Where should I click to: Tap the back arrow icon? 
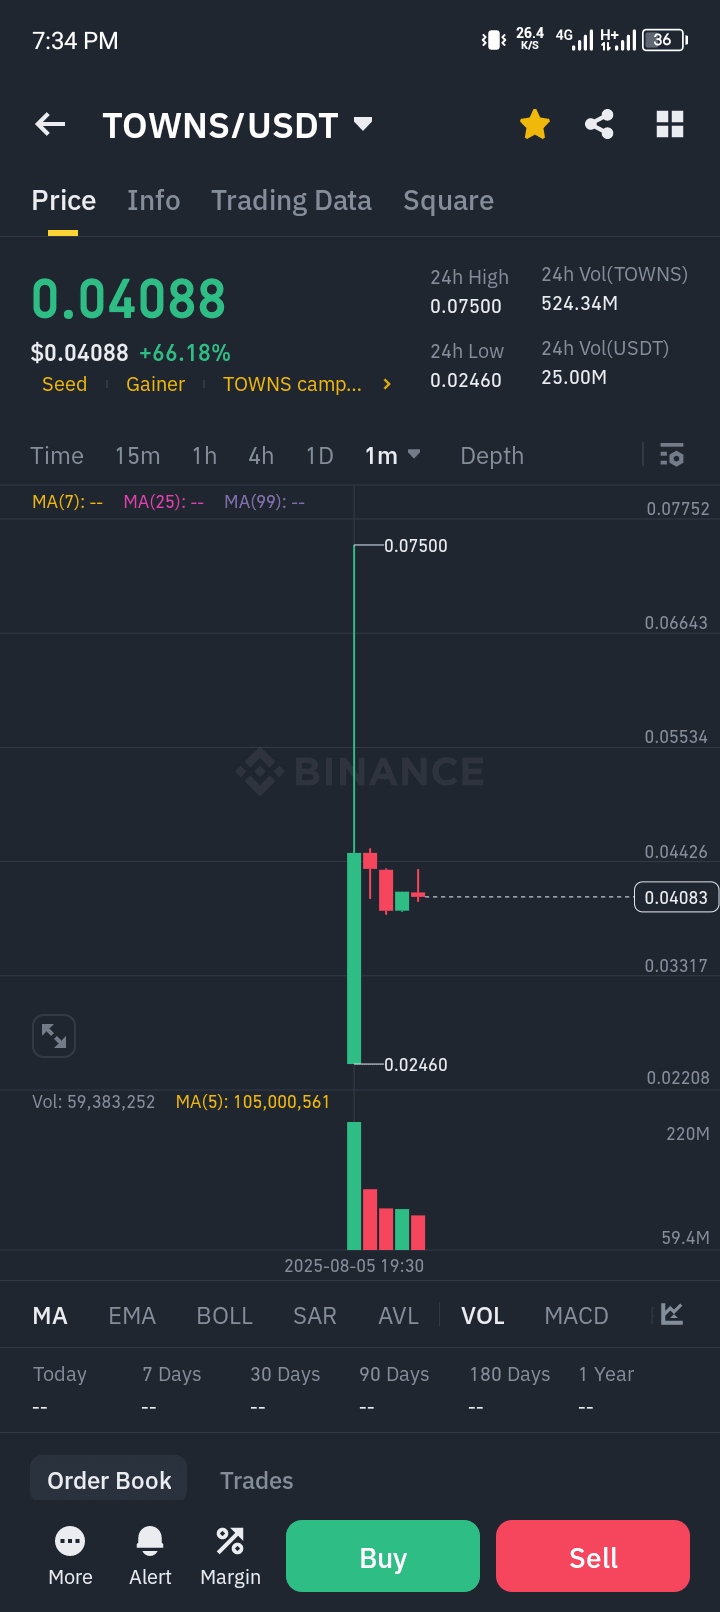tap(50, 124)
